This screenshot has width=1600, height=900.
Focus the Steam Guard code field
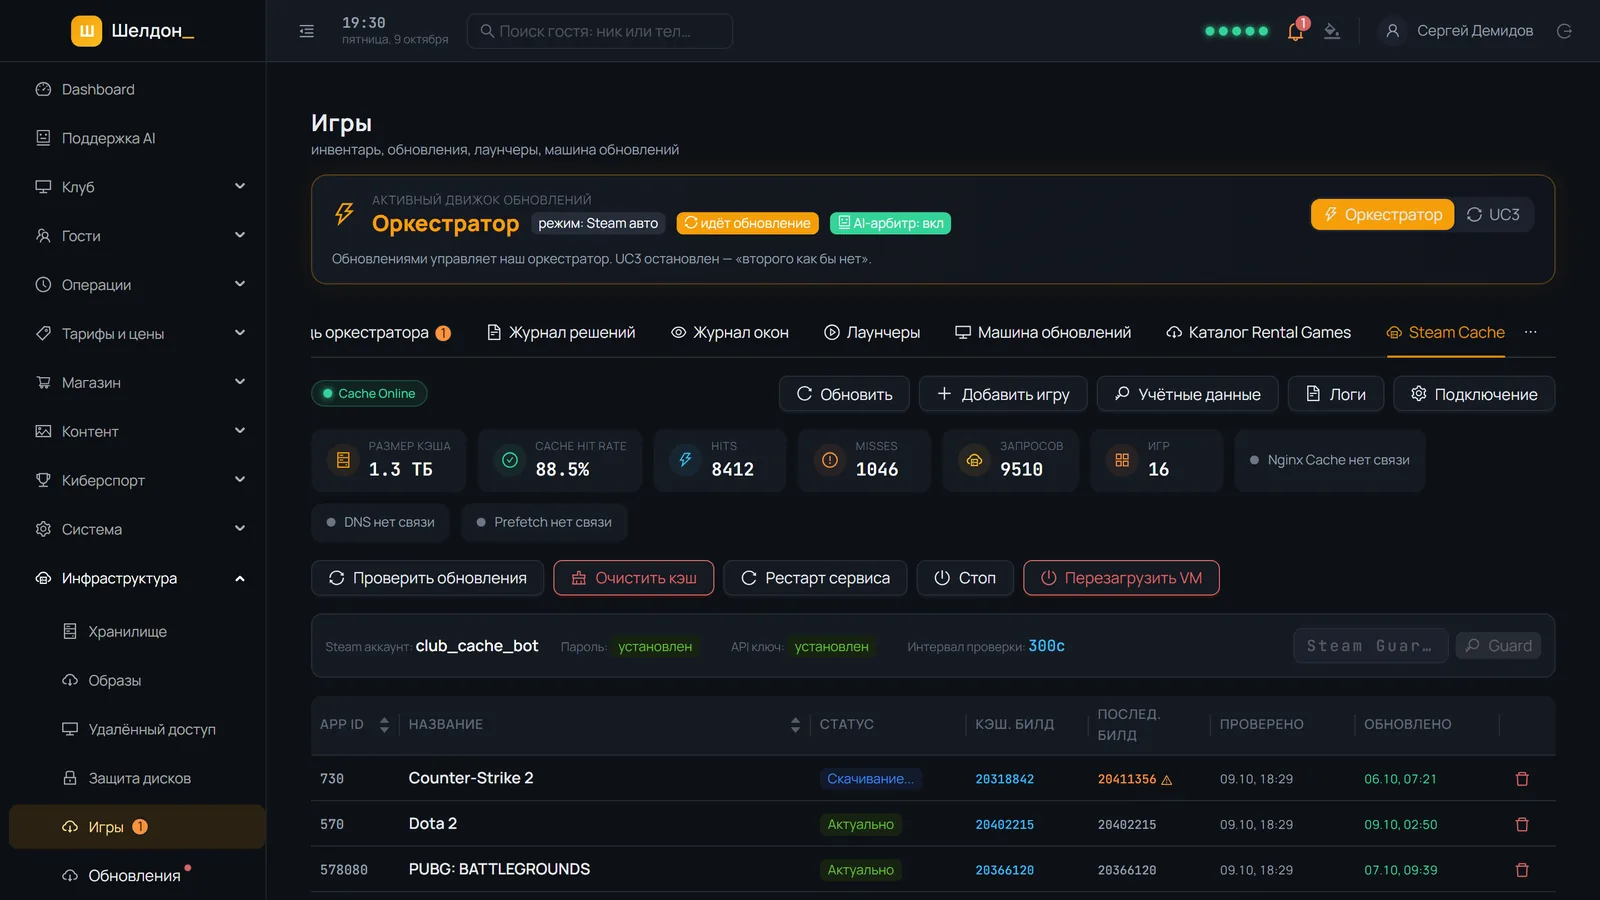(x=1370, y=646)
